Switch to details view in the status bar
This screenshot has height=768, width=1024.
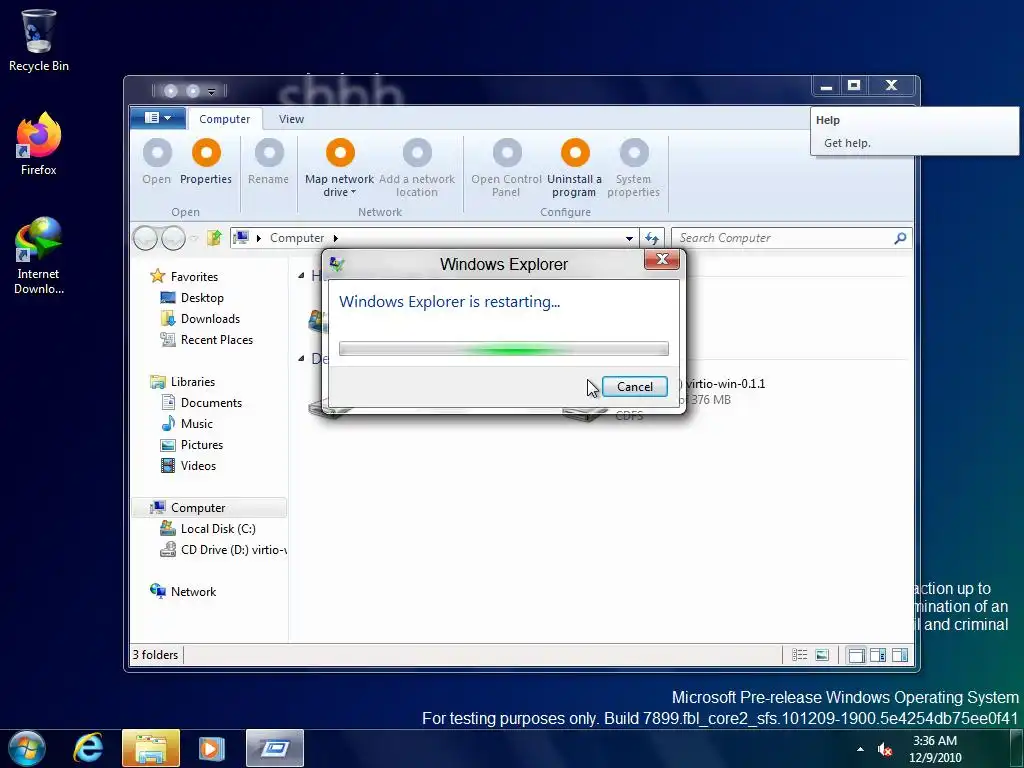[799, 654]
